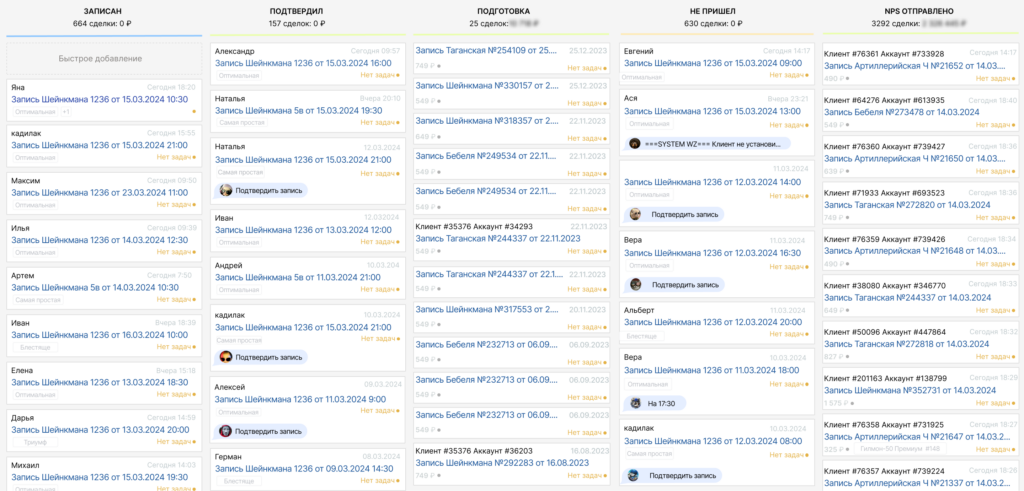Click Подтвердить запись task on Вера's 16:30 card
This screenshot has width=1024, height=491.
[x=679, y=285]
